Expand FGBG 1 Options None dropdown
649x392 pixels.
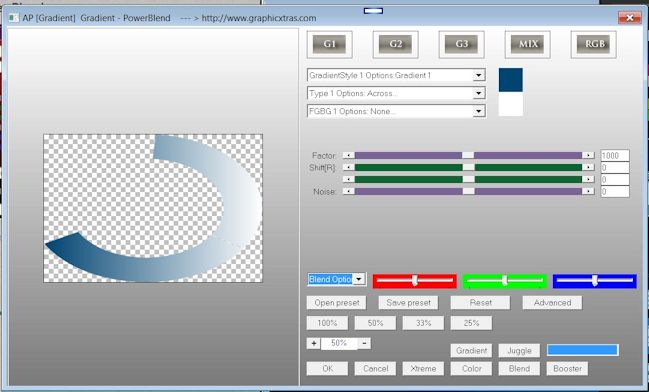coord(479,111)
